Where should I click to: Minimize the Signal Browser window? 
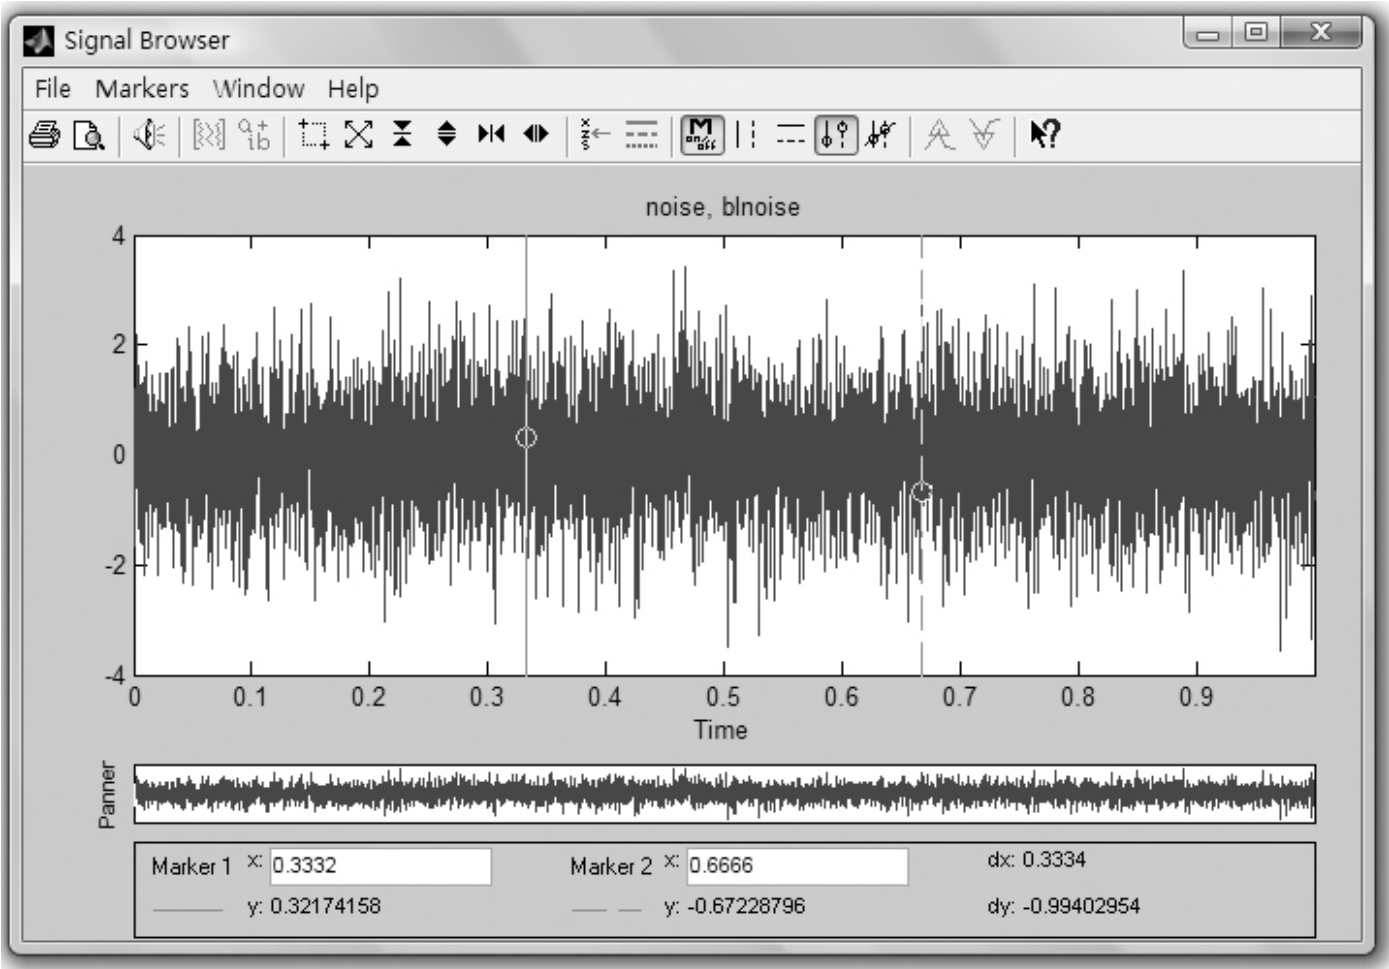pos(1208,34)
